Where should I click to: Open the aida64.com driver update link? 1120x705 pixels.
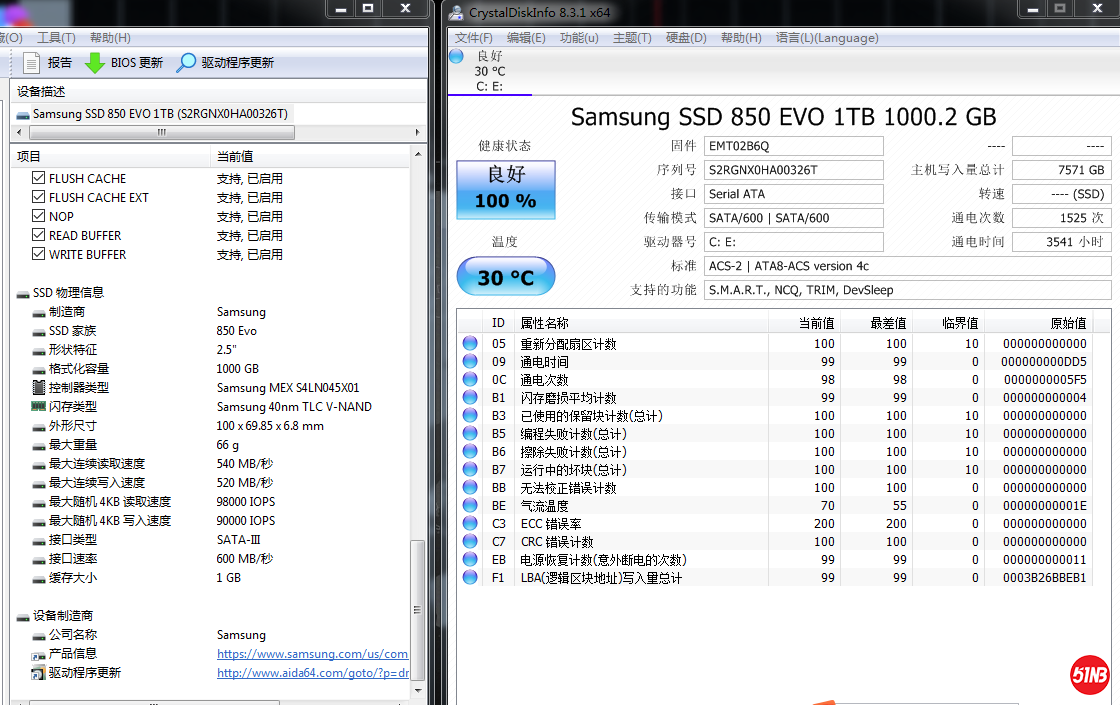312,673
